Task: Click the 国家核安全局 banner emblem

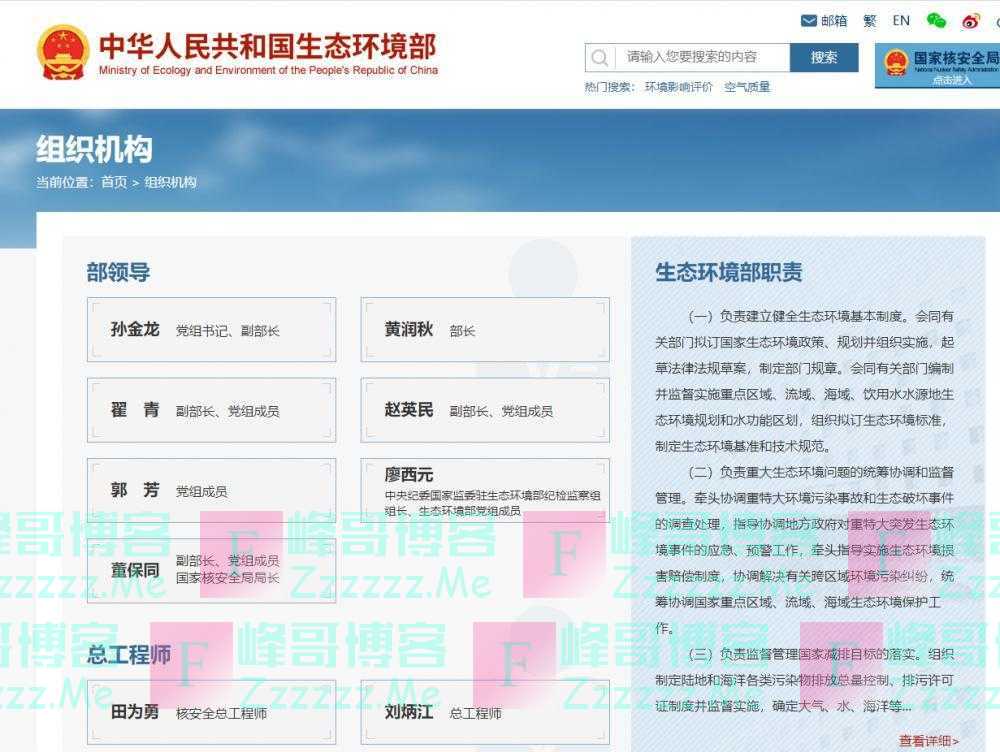Action: (896, 63)
